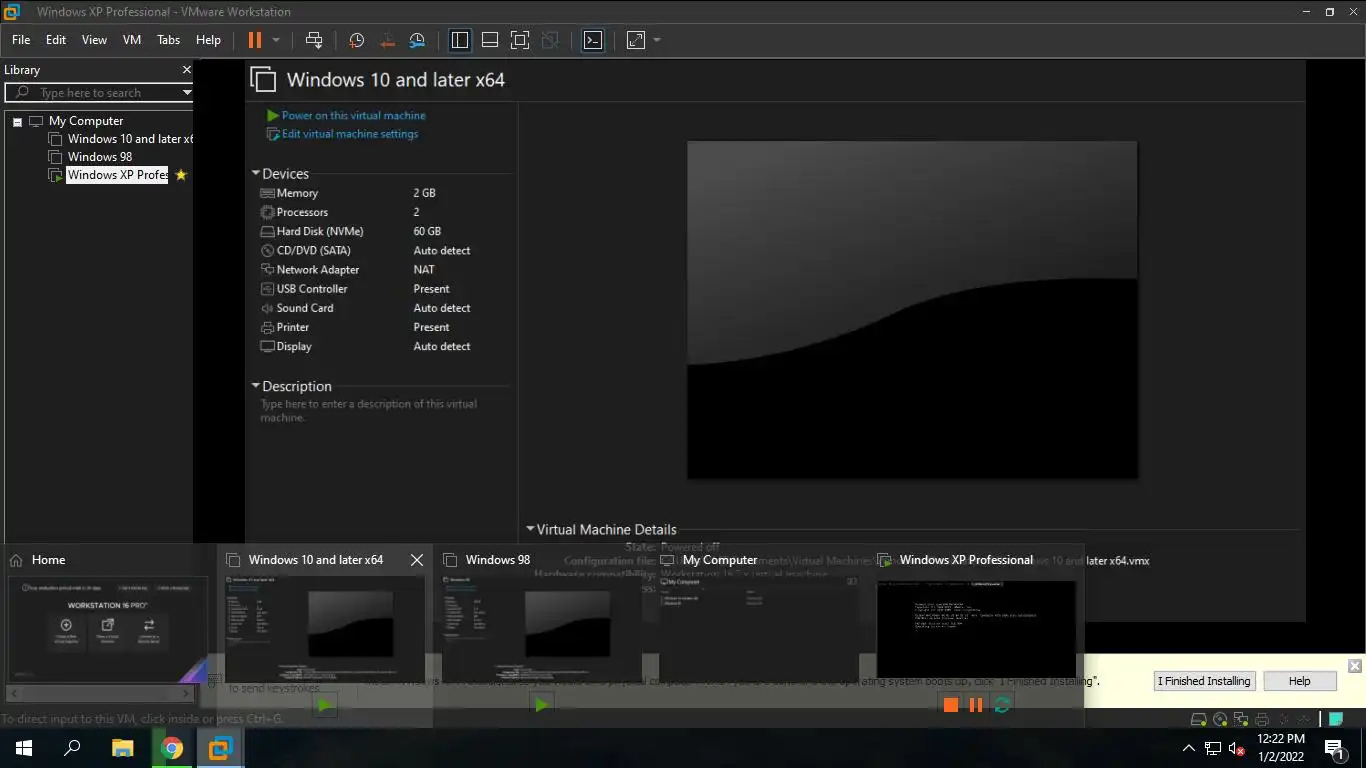Viewport: 1366px width, 768px height.
Task: Open the Help menu
Action: (x=208, y=40)
